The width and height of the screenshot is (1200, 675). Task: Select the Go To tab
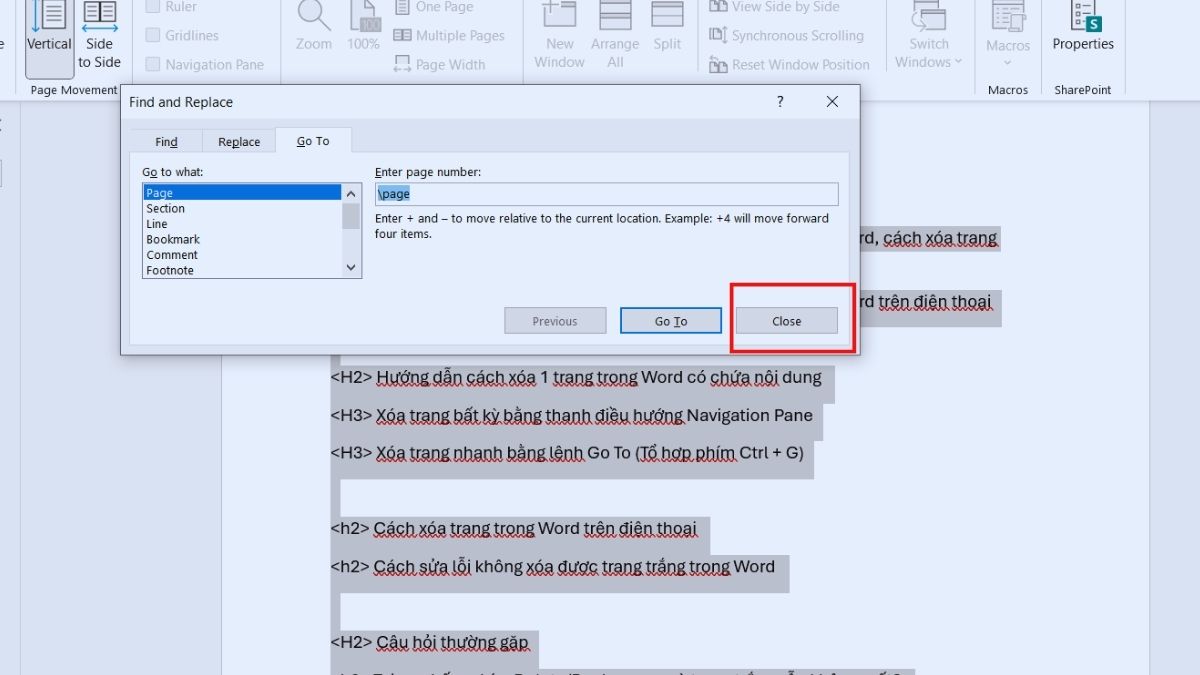pyautogui.click(x=313, y=141)
